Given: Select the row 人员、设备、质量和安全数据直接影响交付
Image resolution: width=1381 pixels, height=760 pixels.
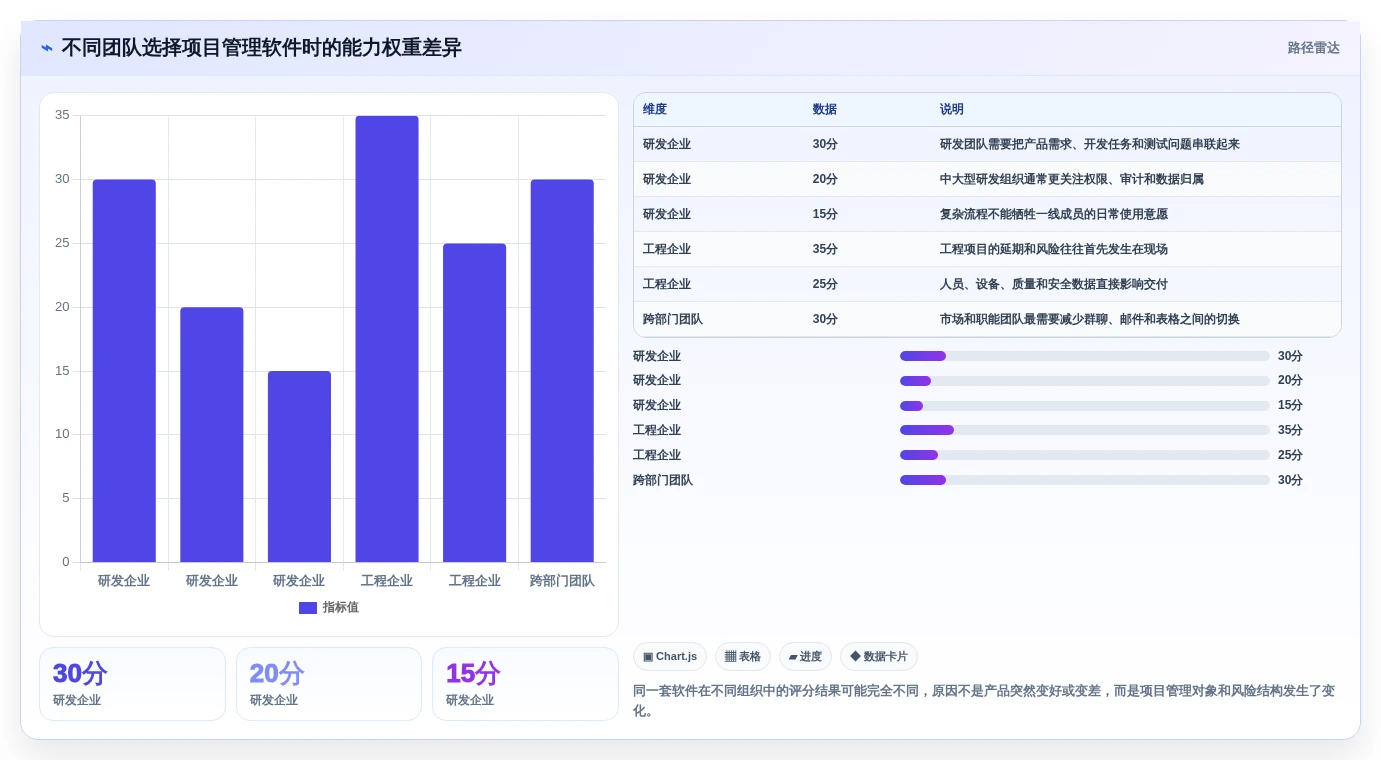Looking at the screenshot, I should point(987,284).
